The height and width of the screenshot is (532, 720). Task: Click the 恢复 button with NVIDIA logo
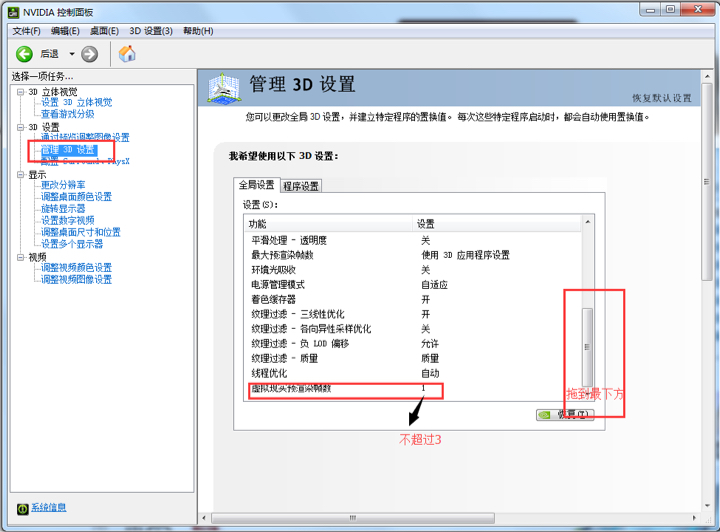click(565, 414)
